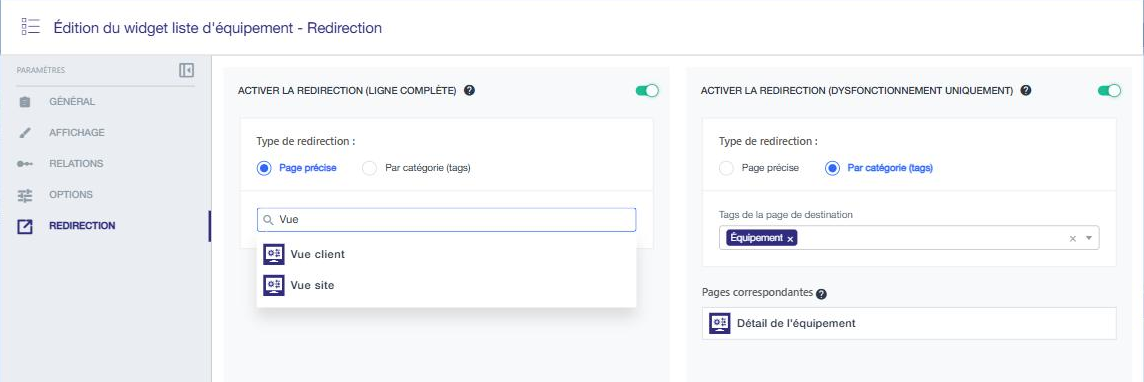This screenshot has height=382, width=1144.
Task: Clear all tags in destination field
Action: (x=1072, y=238)
